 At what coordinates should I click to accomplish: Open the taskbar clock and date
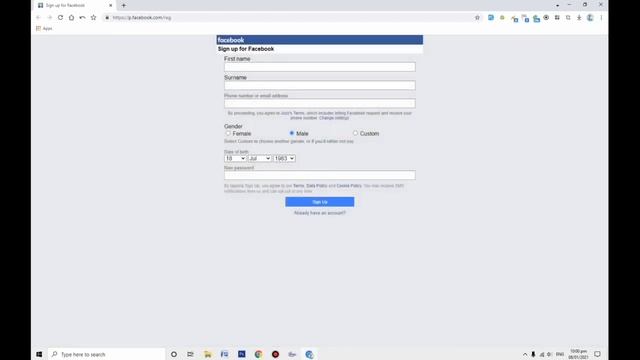coord(578,354)
